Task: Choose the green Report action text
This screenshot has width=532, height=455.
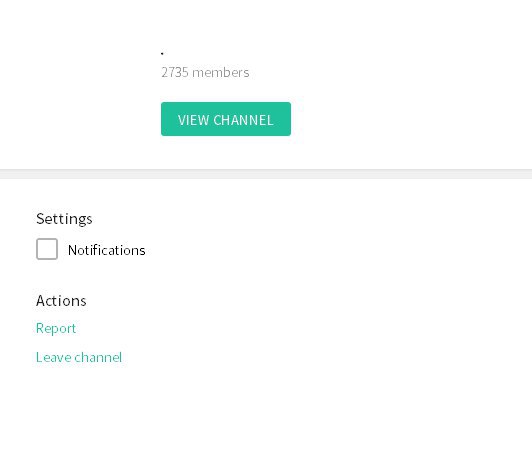Action: coord(56,328)
